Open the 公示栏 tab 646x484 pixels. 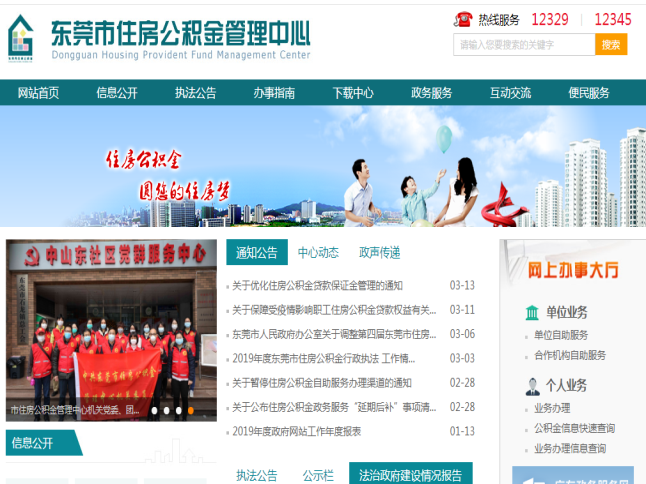(x=318, y=475)
